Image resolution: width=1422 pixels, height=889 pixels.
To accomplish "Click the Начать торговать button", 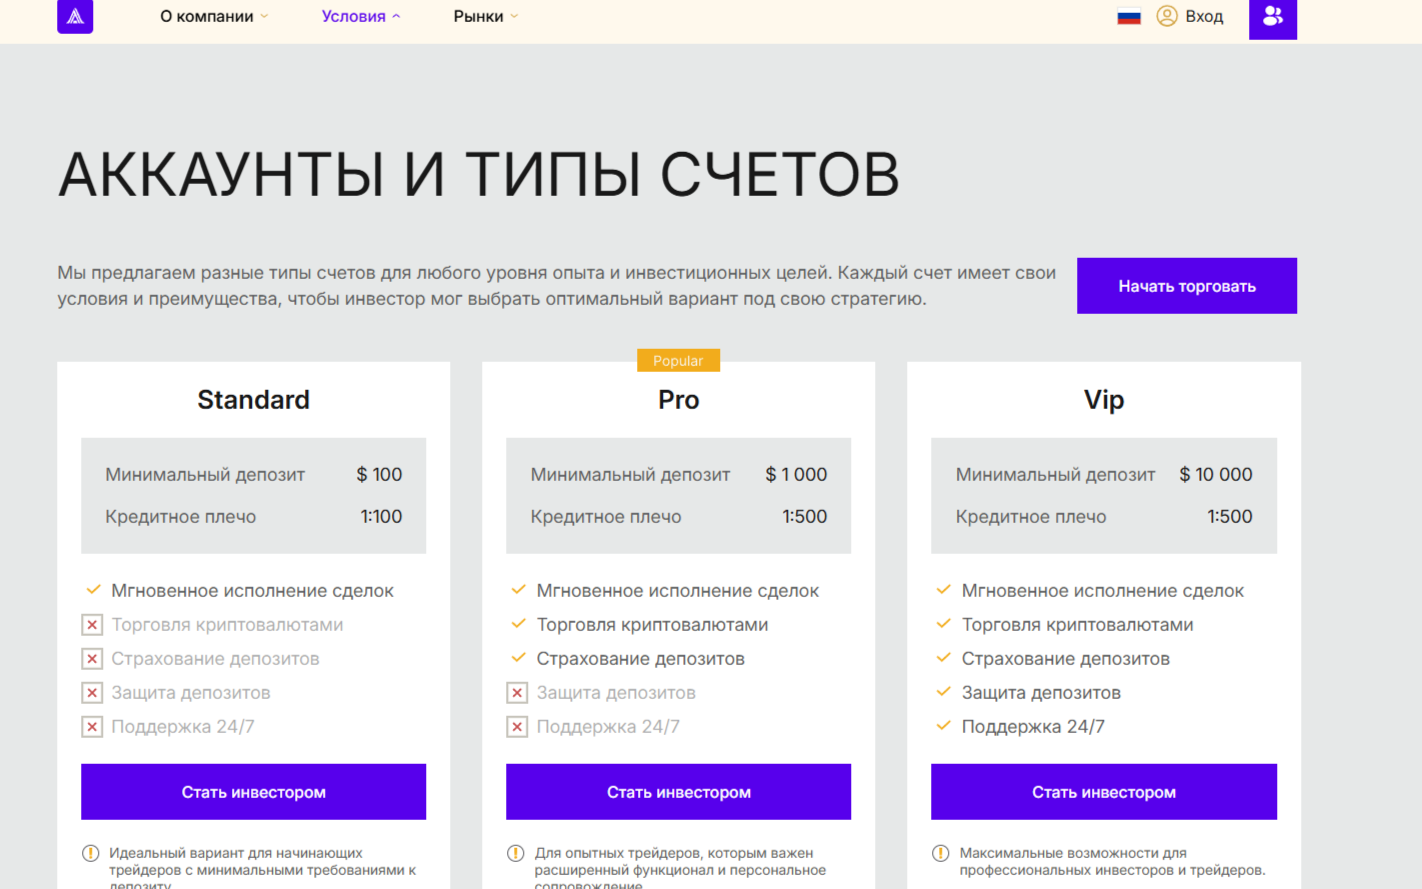I will click(1187, 286).
